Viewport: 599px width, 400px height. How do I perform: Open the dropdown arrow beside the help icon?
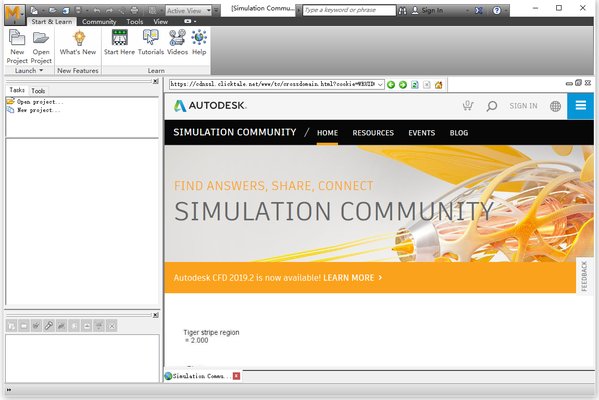pyautogui.click(x=505, y=11)
